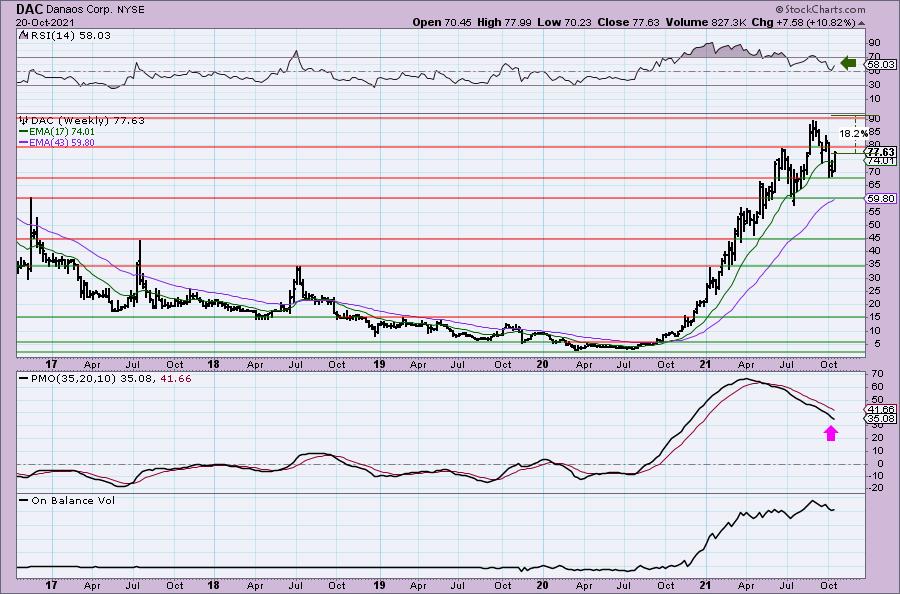The height and width of the screenshot is (594, 900).
Task: Select the RSI(14) 58.03 indicator label
Action: [x=69, y=35]
